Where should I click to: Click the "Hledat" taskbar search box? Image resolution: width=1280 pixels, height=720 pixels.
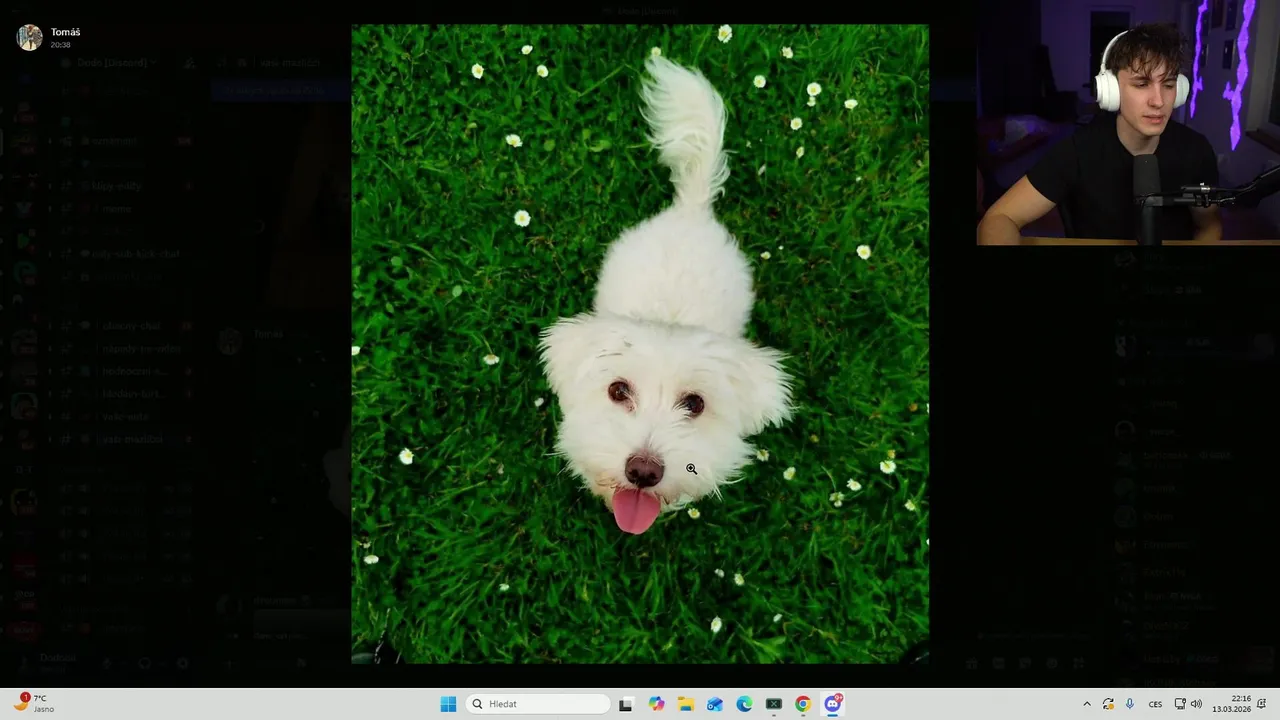539,704
